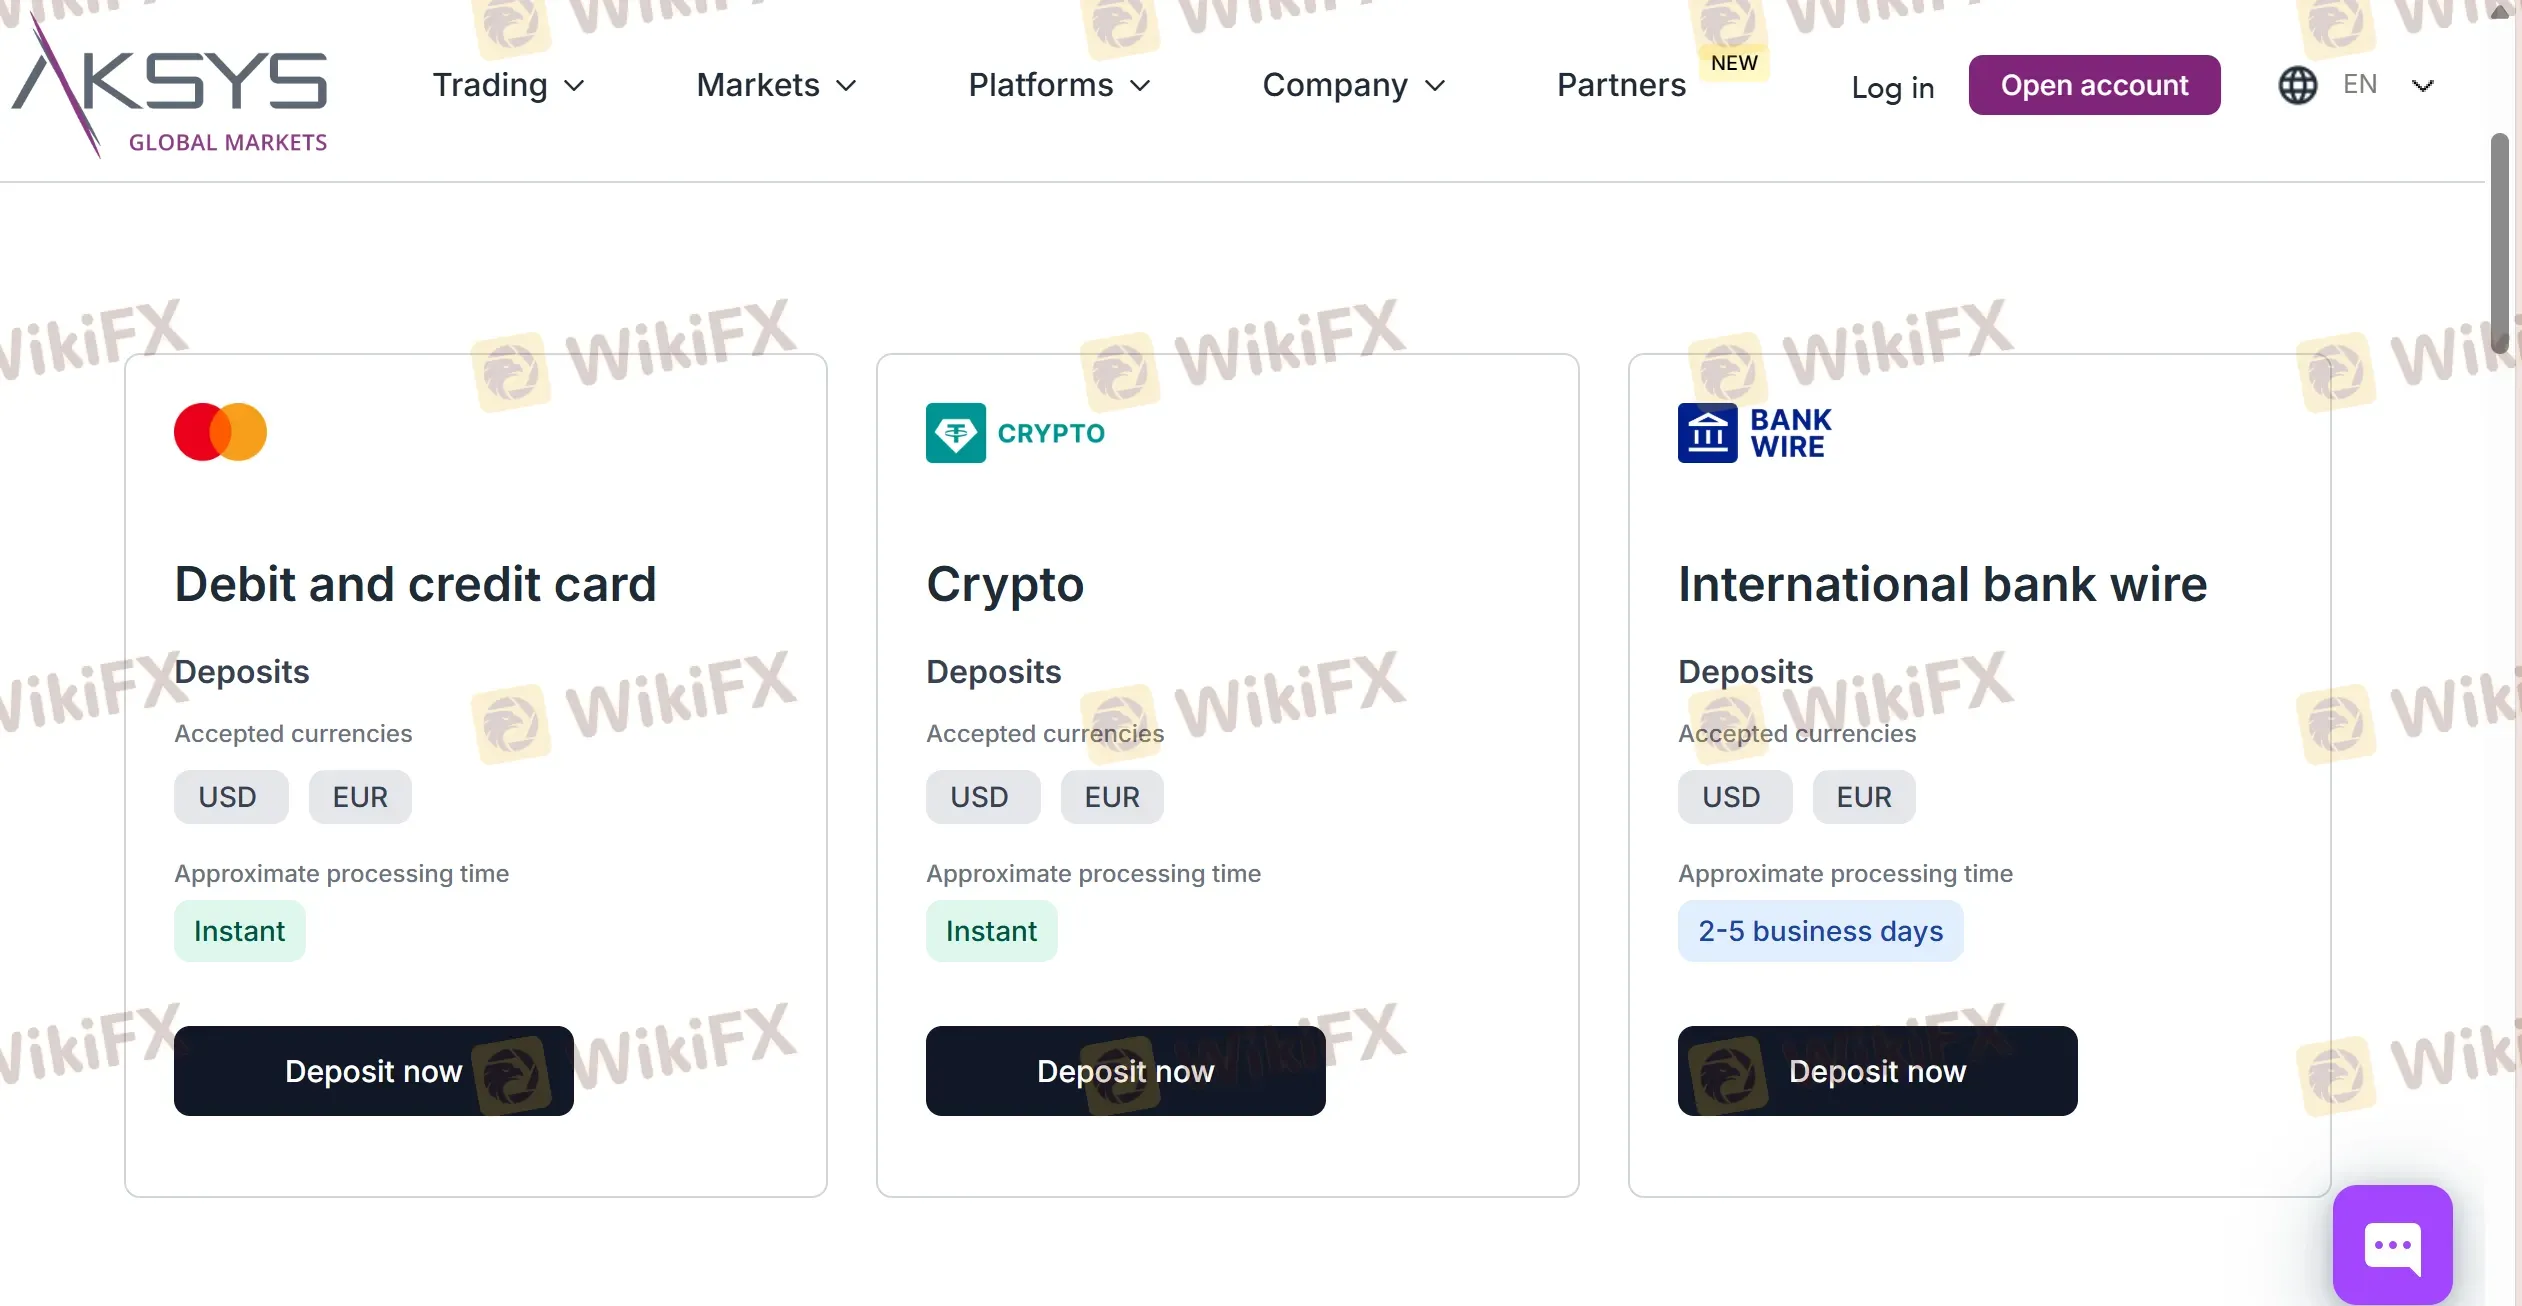The image size is (2522, 1306).
Task: Select the EUR currency pill under international bank wire
Action: pyautogui.click(x=1863, y=797)
